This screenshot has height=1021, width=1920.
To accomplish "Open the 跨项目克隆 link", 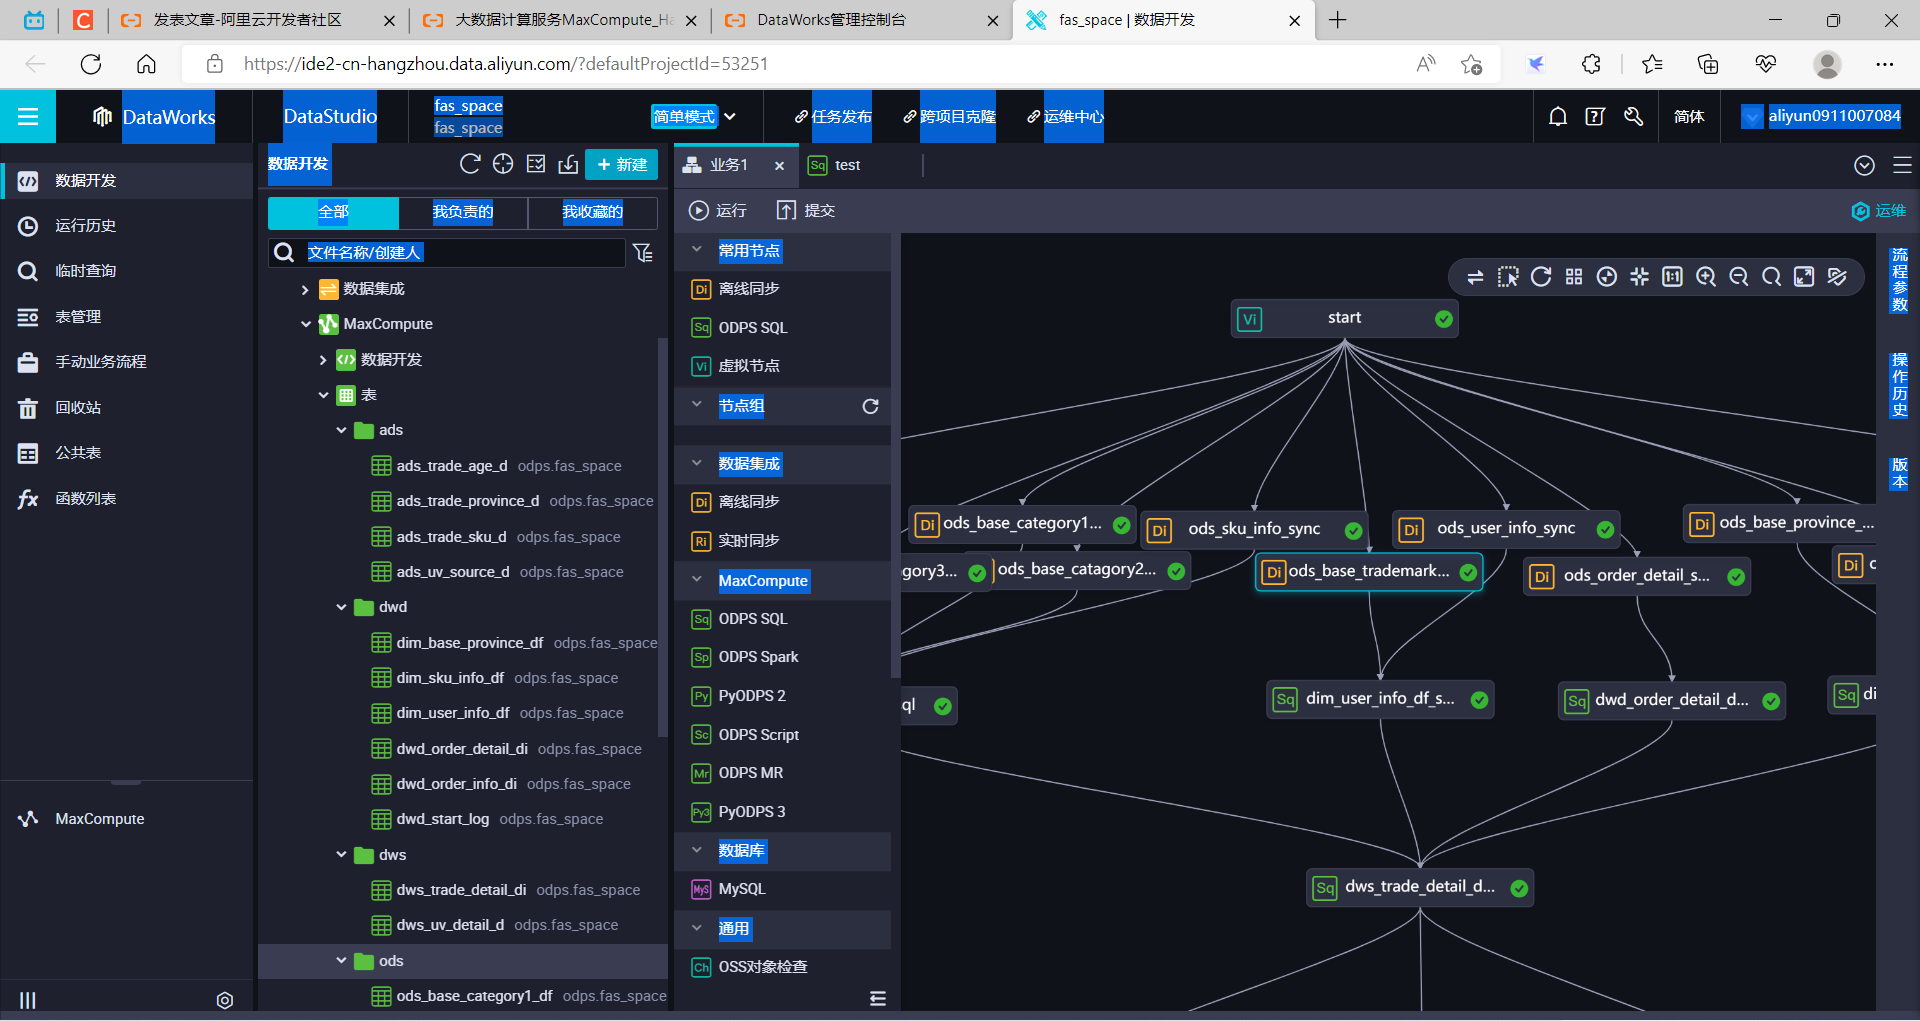I will click(x=949, y=117).
